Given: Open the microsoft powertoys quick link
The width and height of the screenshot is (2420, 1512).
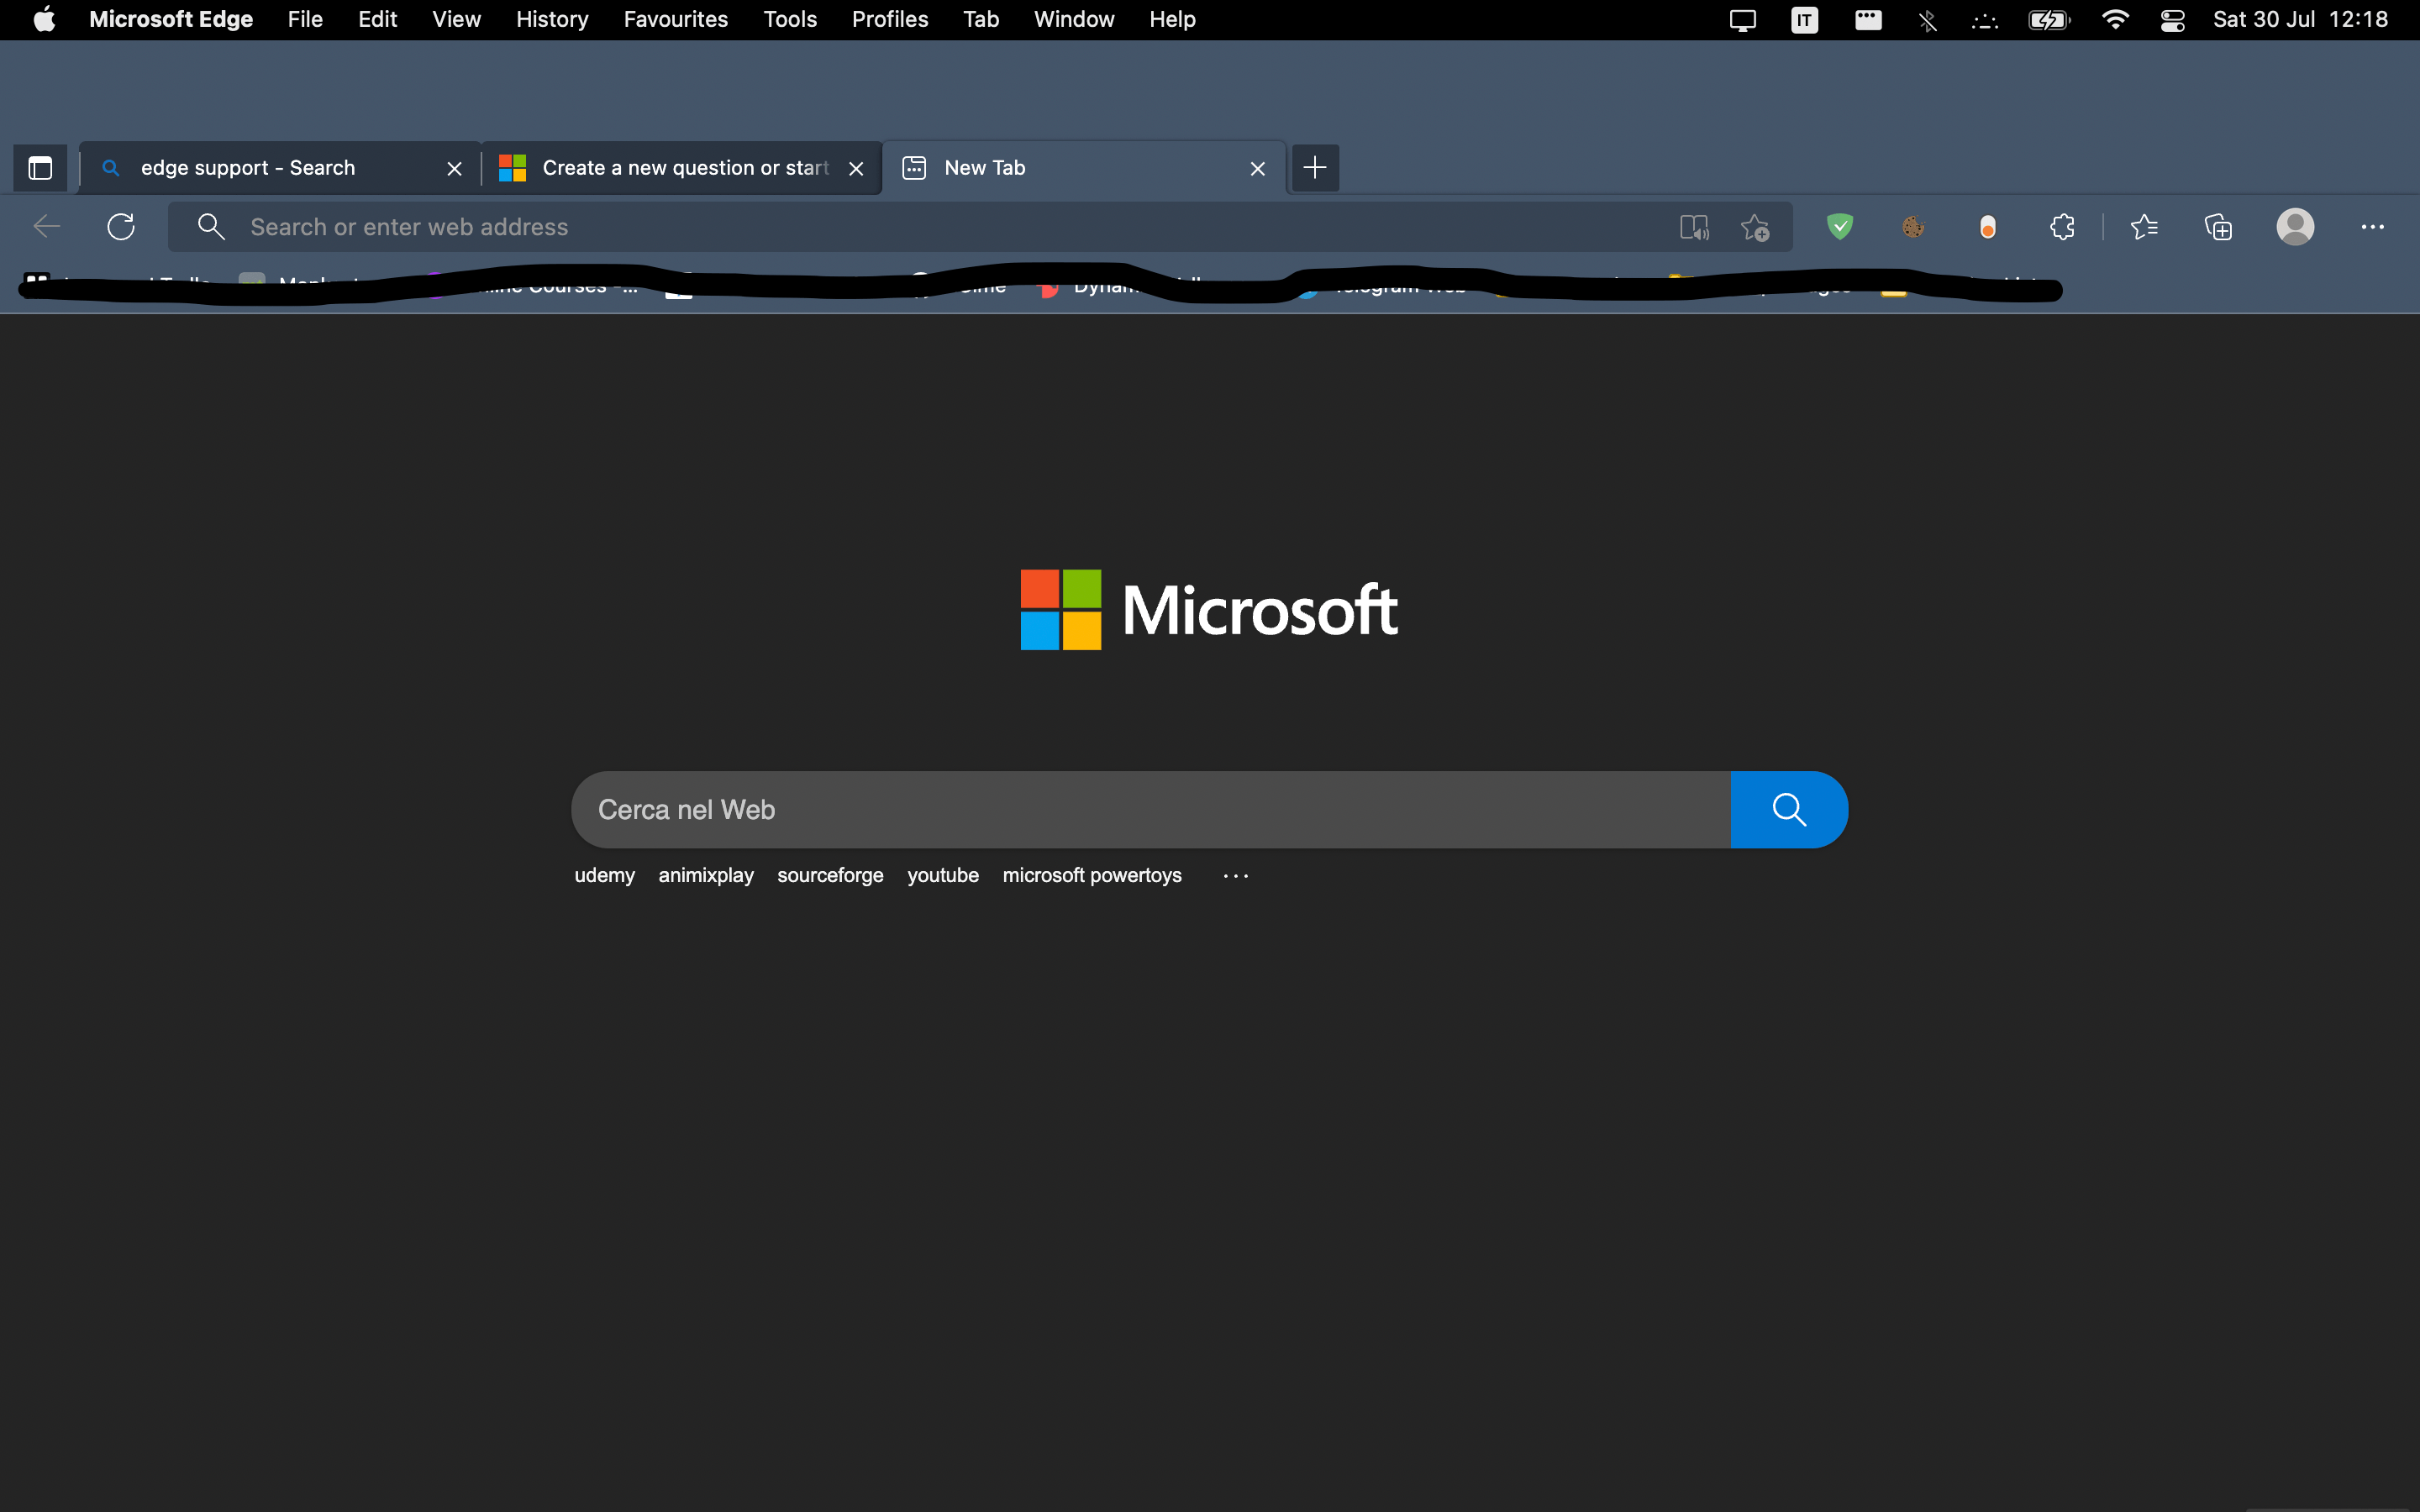Looking at the screenshot, I should click(x=1092, y=876).
